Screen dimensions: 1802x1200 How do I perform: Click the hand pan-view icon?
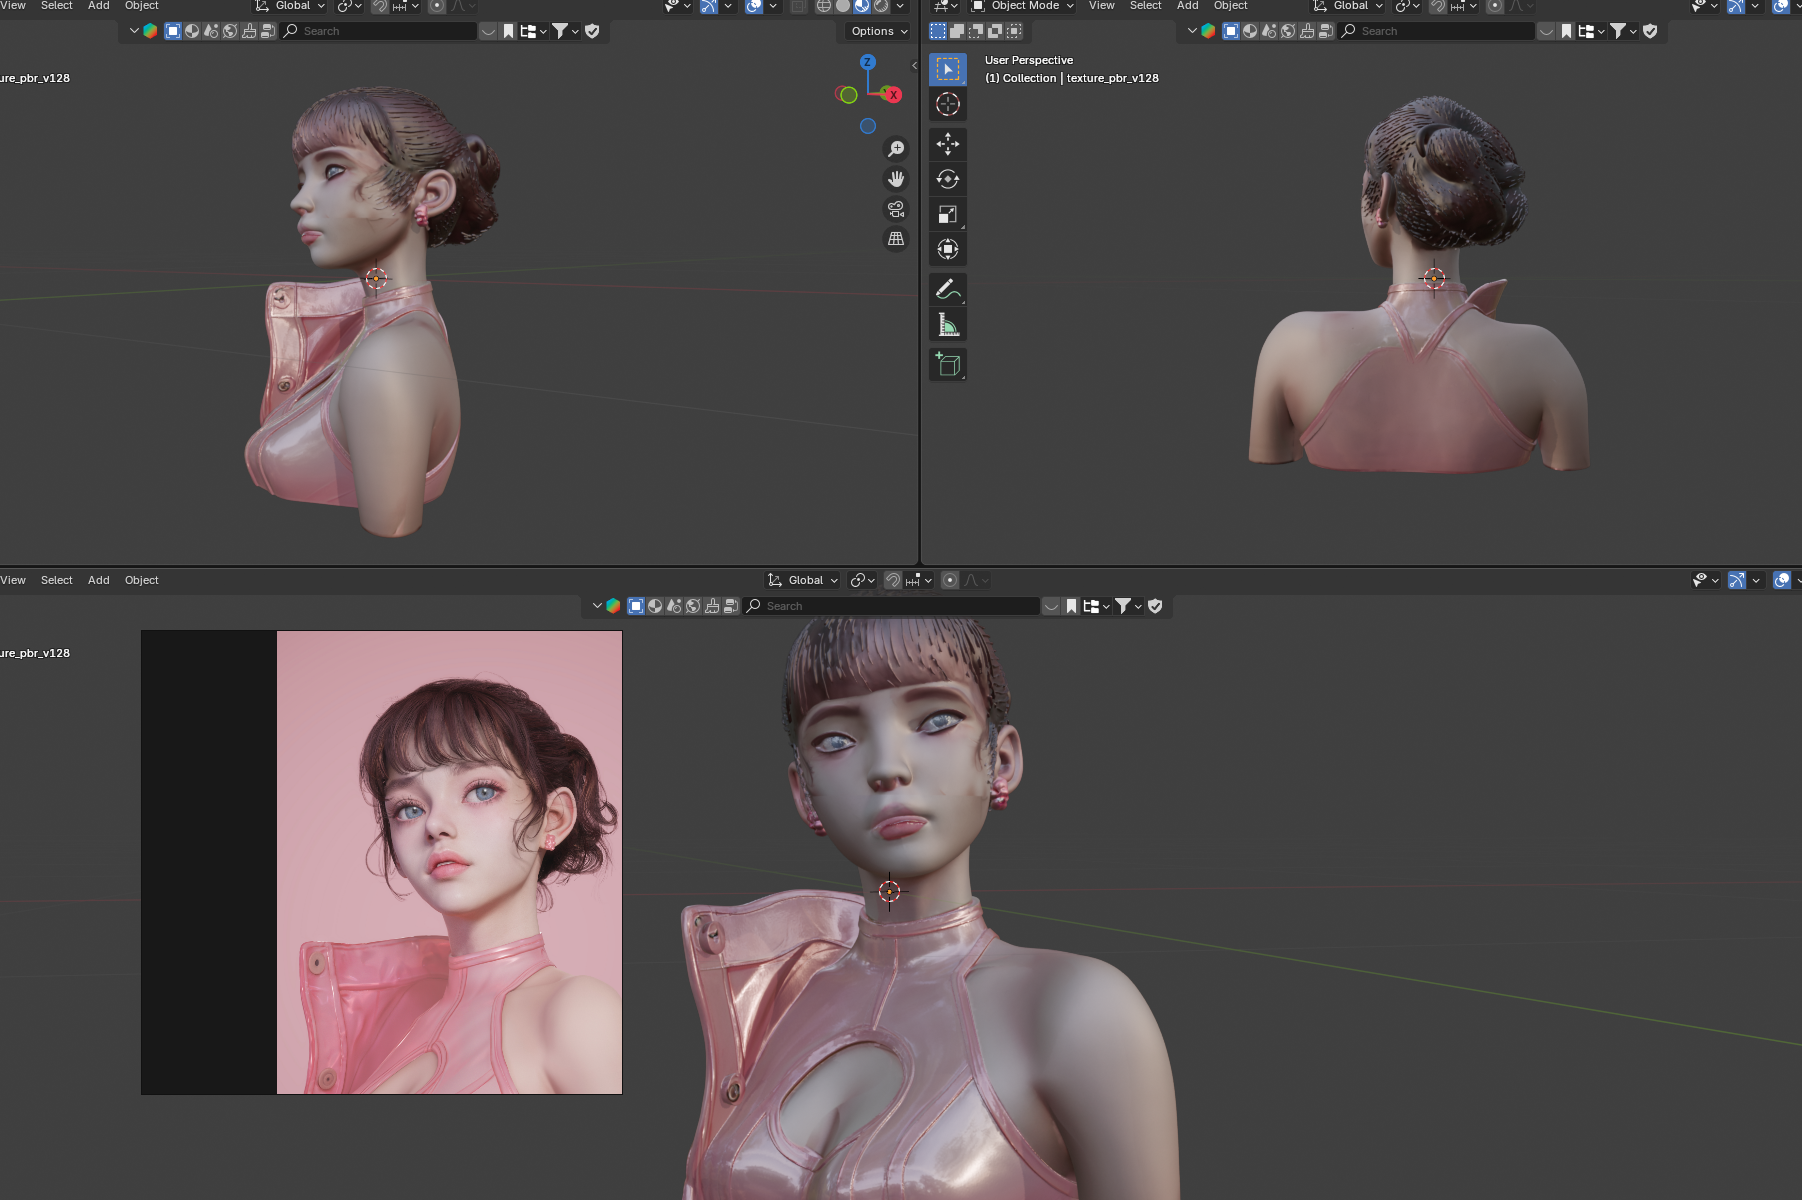pos(896,179)
